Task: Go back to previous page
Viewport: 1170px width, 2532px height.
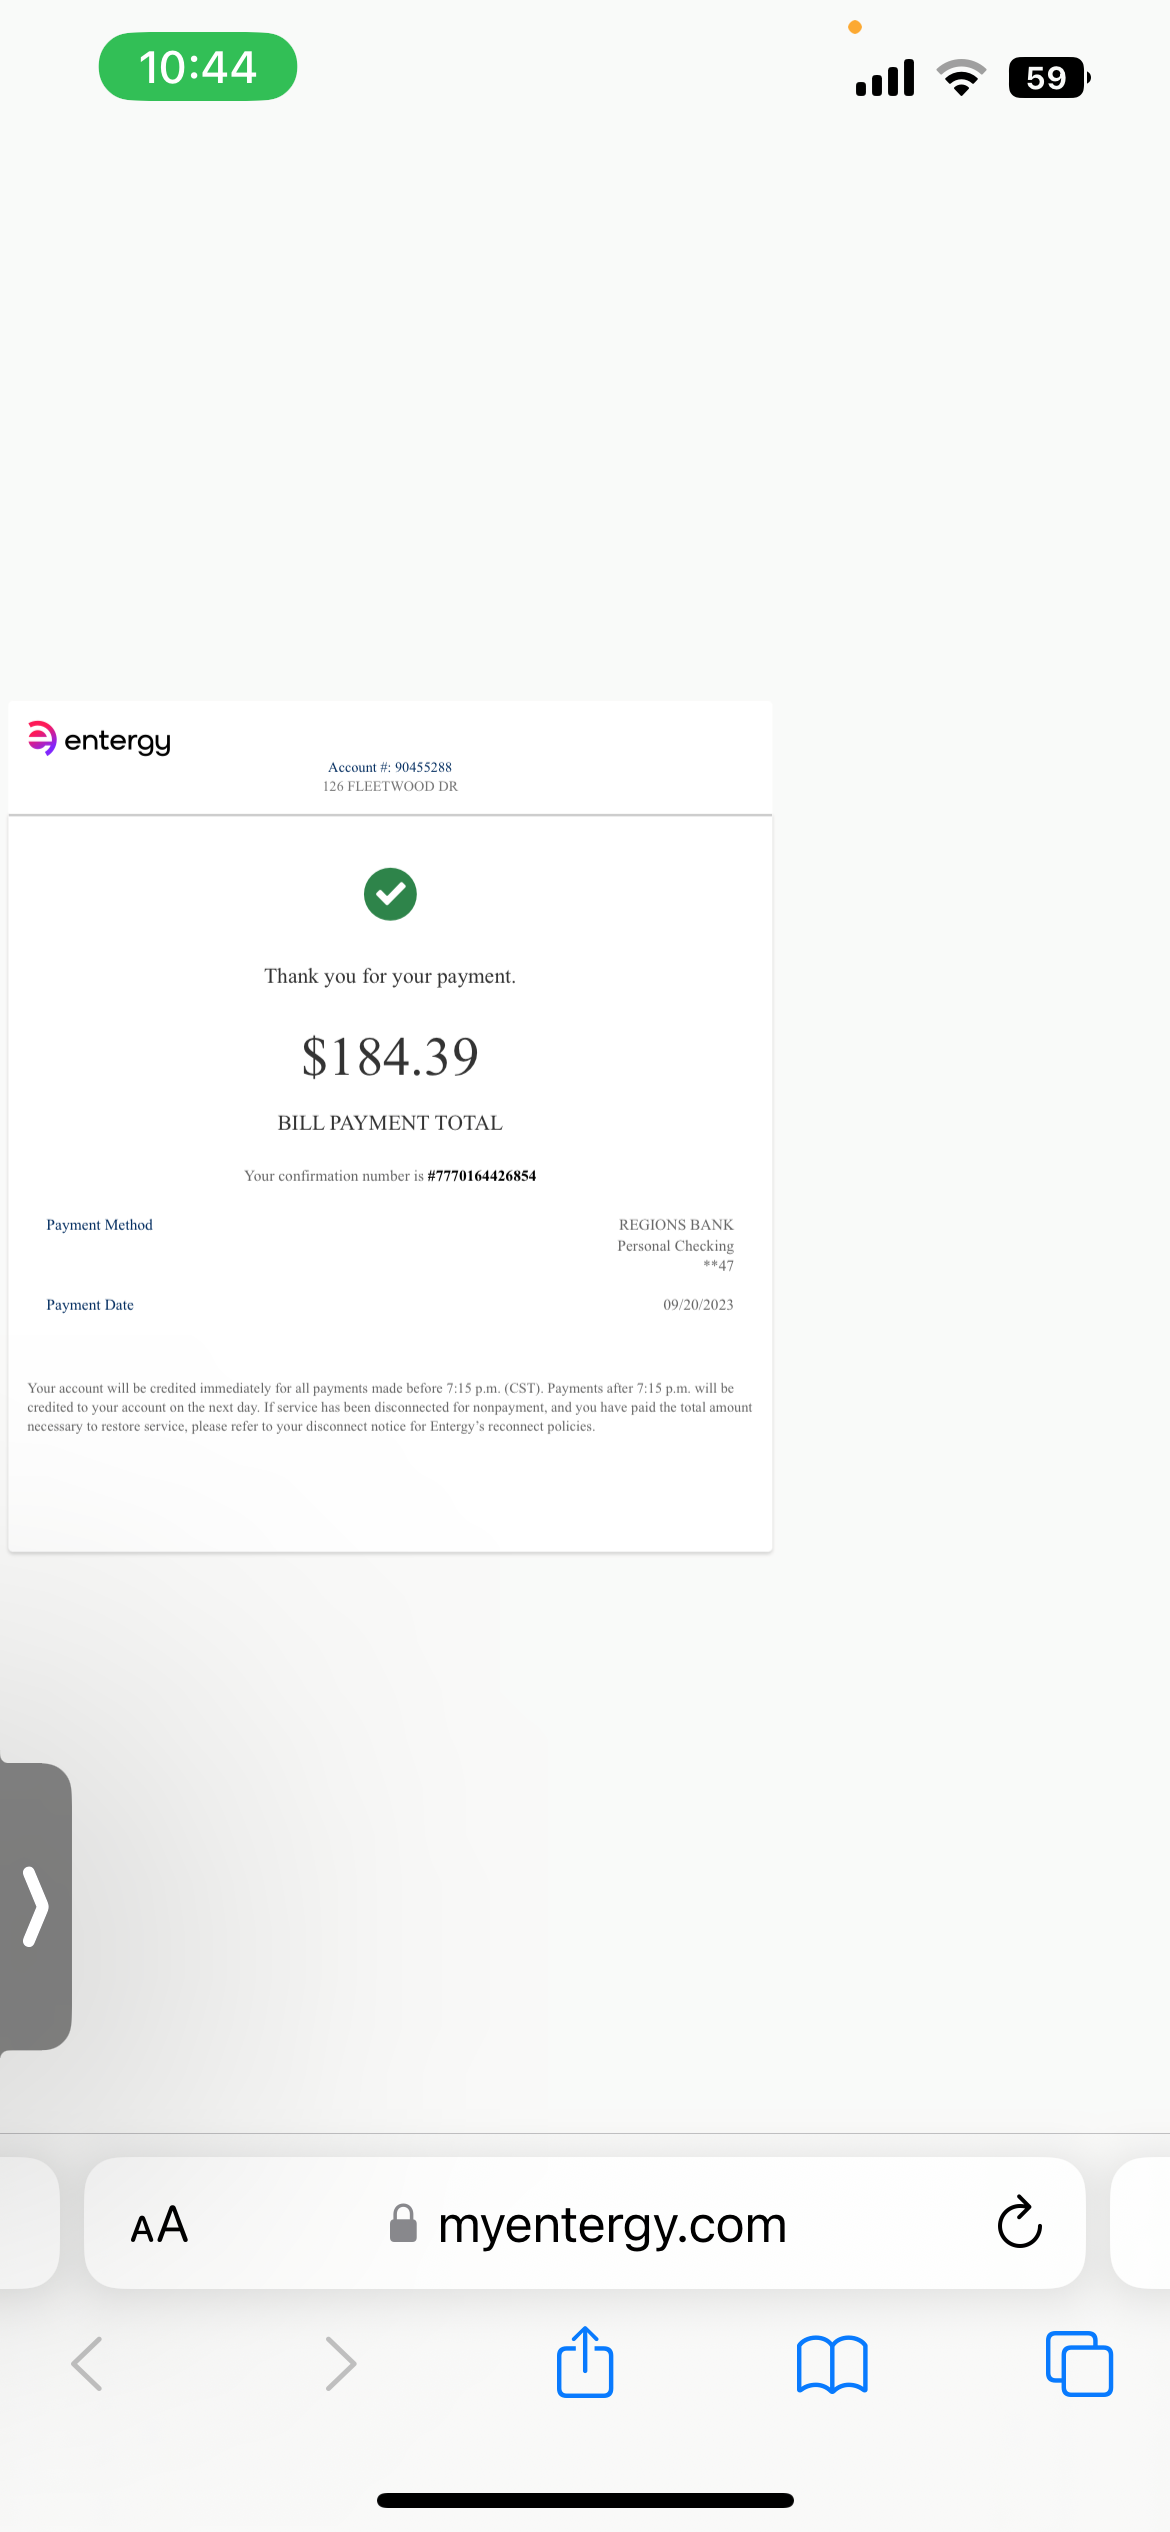Action: (87, 2364)
